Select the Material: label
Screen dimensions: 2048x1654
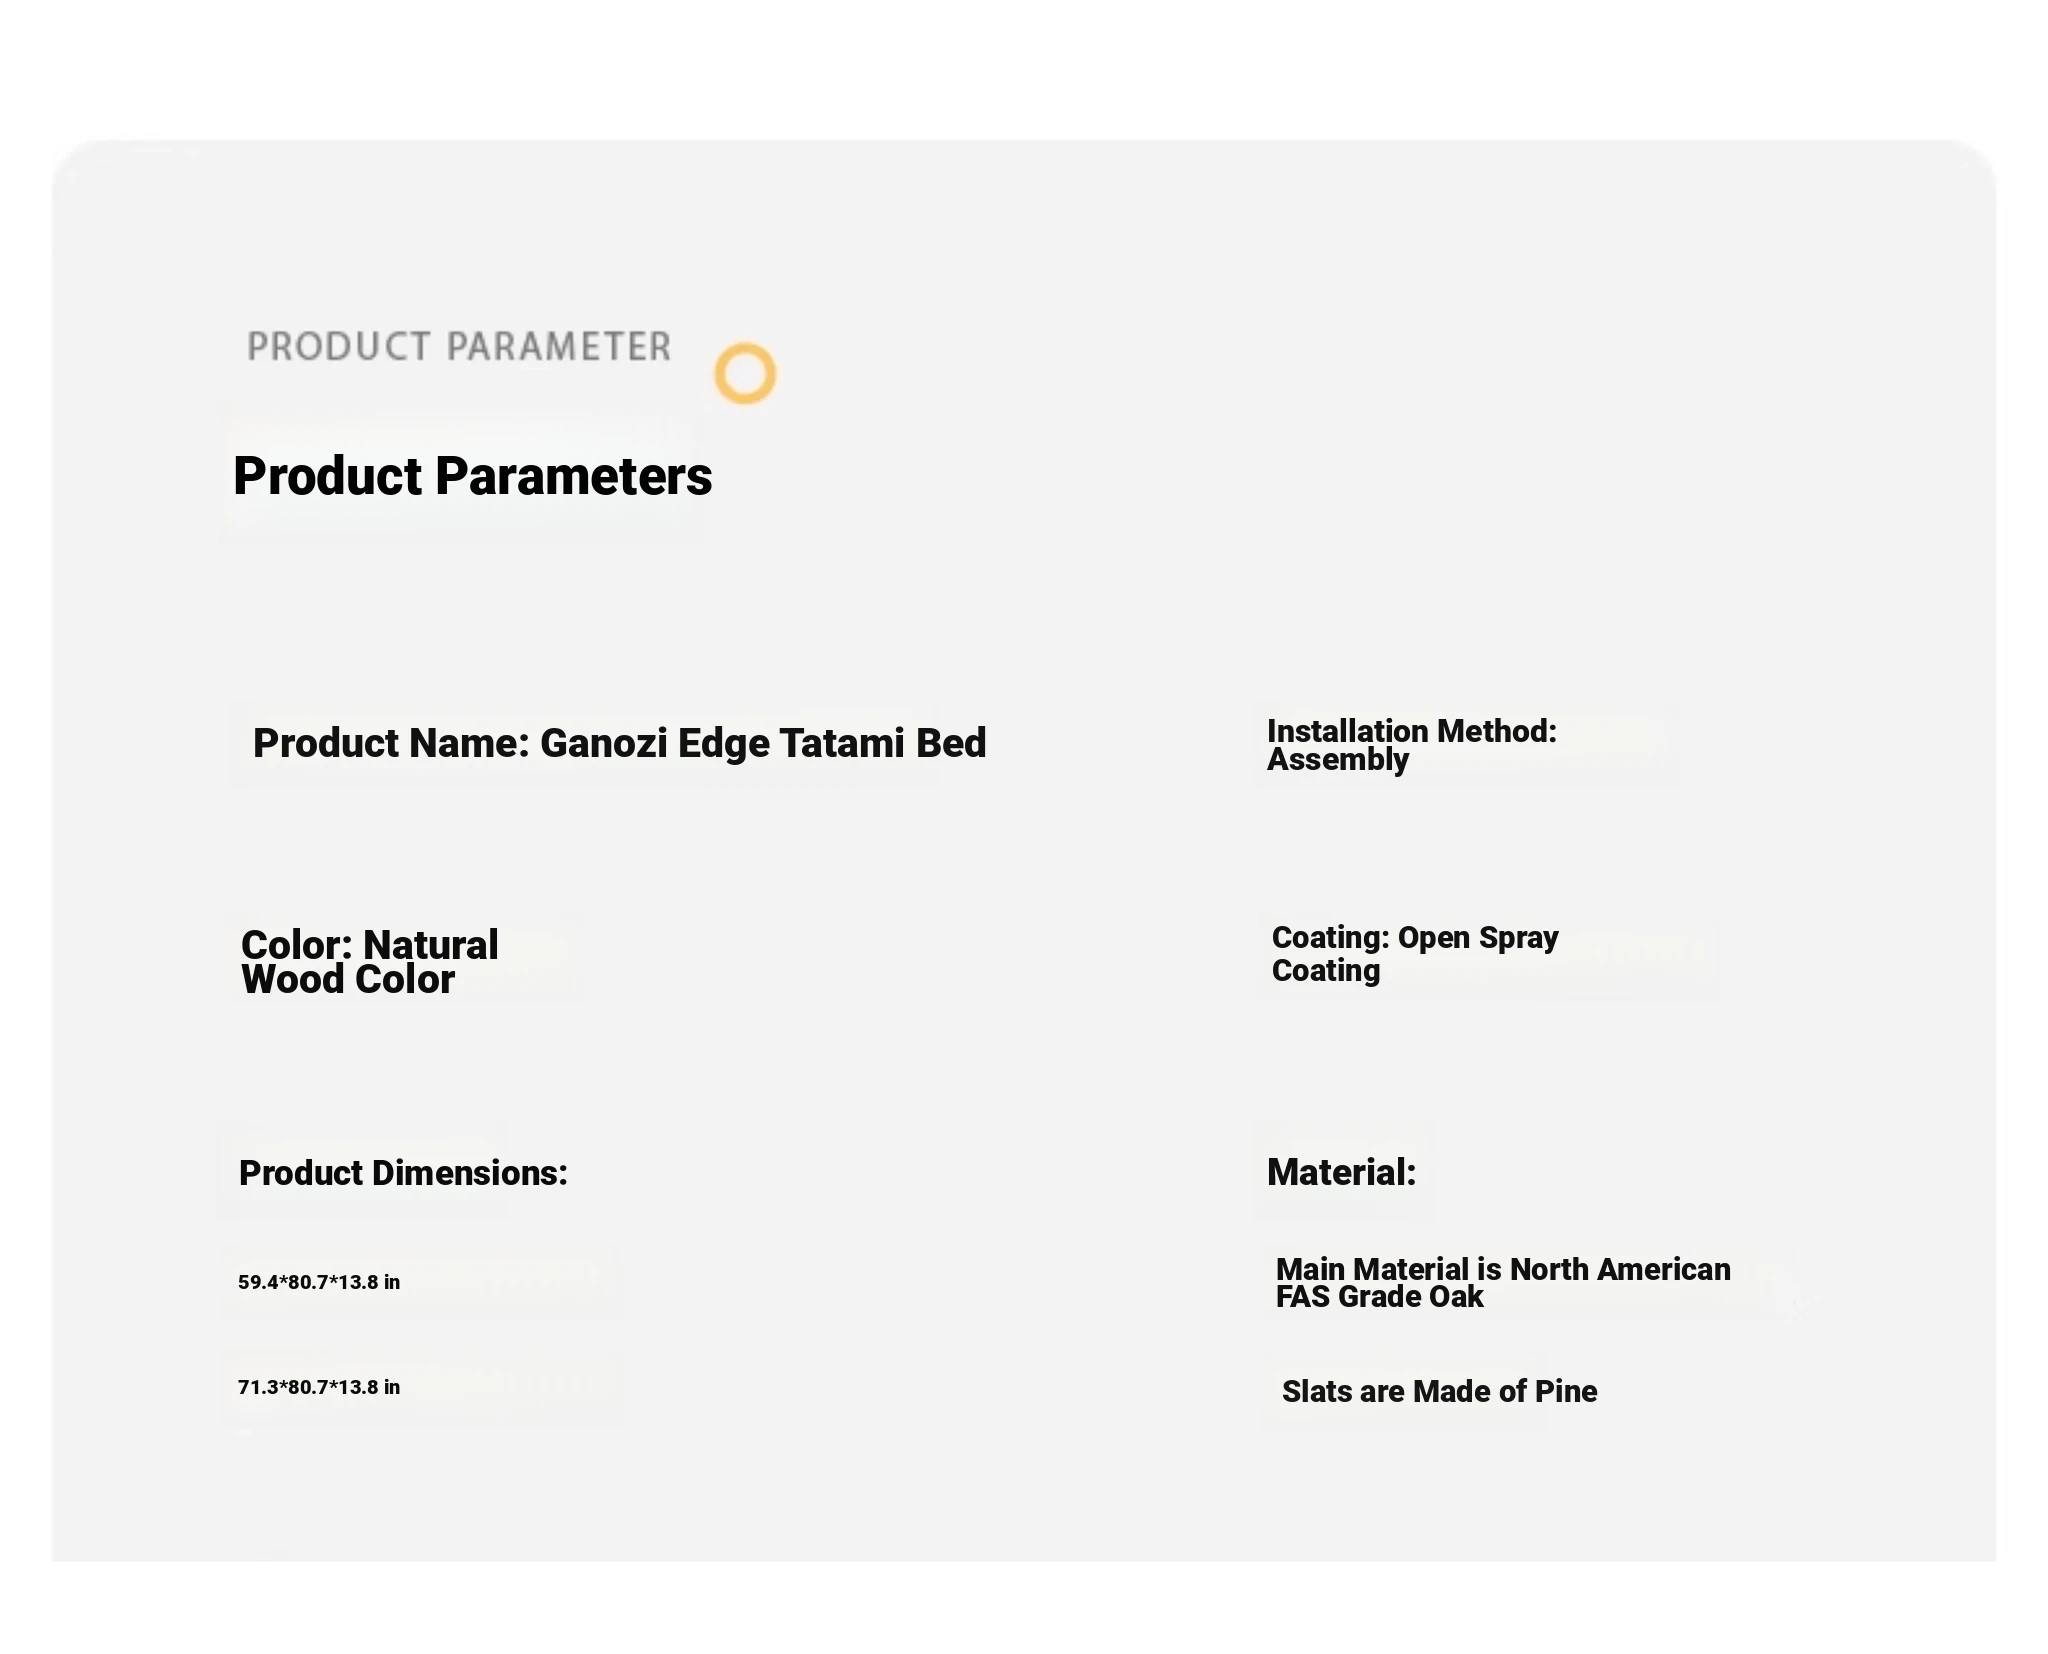(x=1341, y=1172)
